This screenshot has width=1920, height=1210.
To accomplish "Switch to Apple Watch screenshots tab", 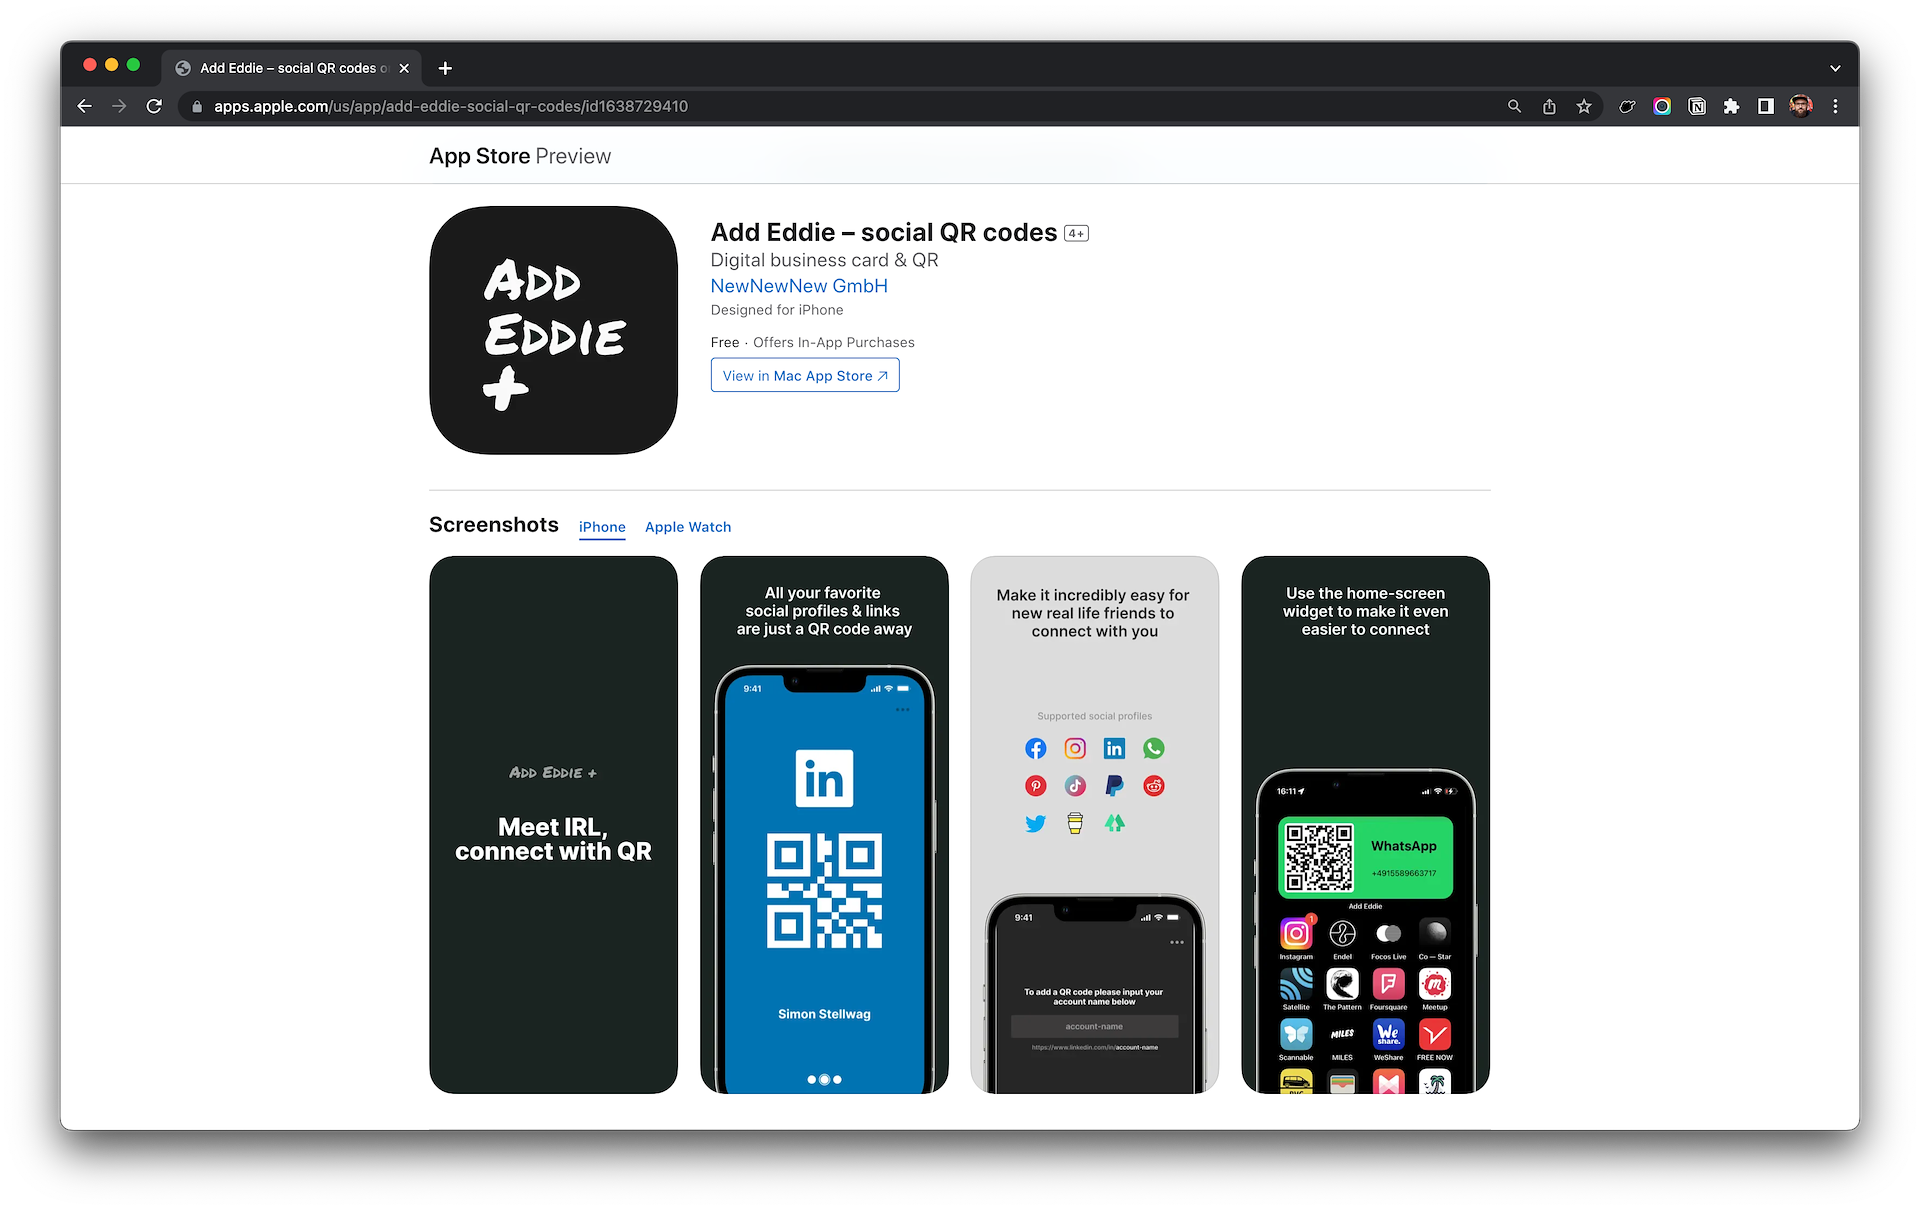I will [688, 527].
